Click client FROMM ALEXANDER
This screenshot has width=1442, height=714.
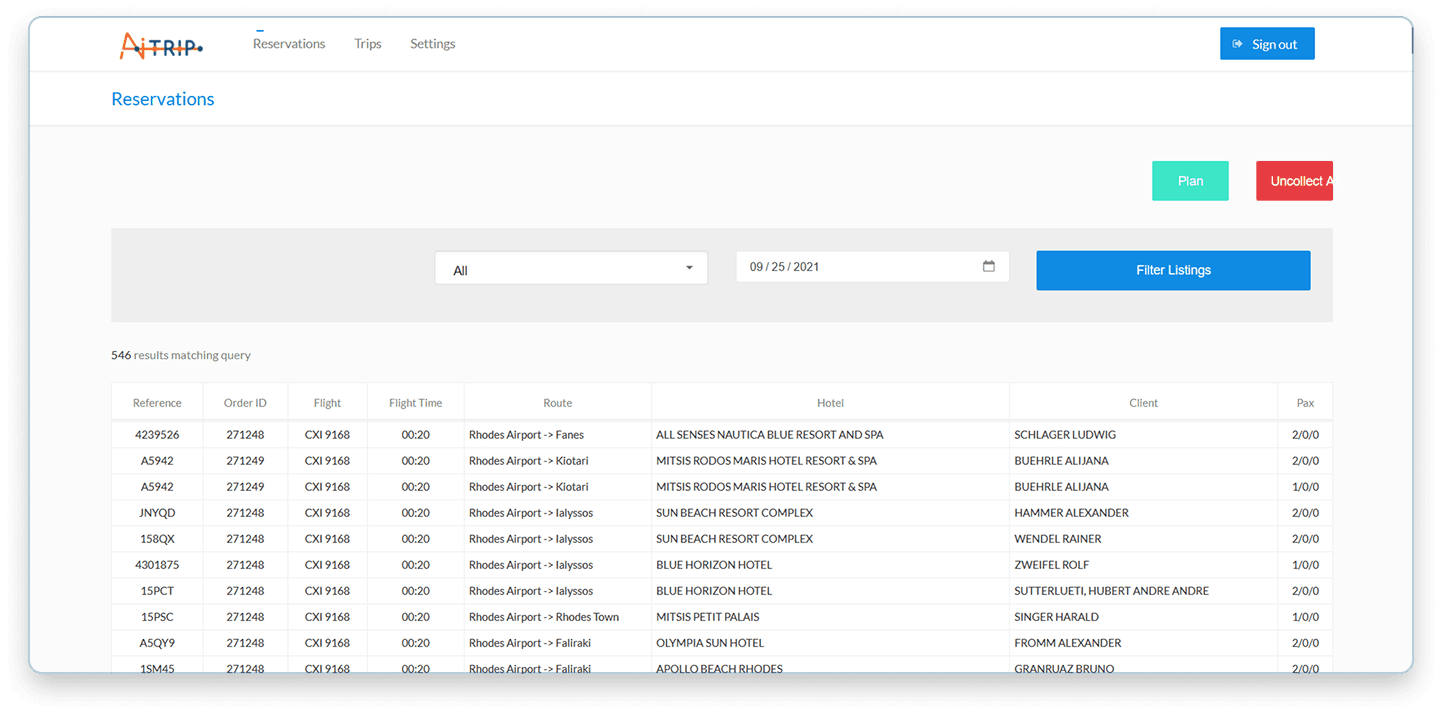tap(1068, 643)
